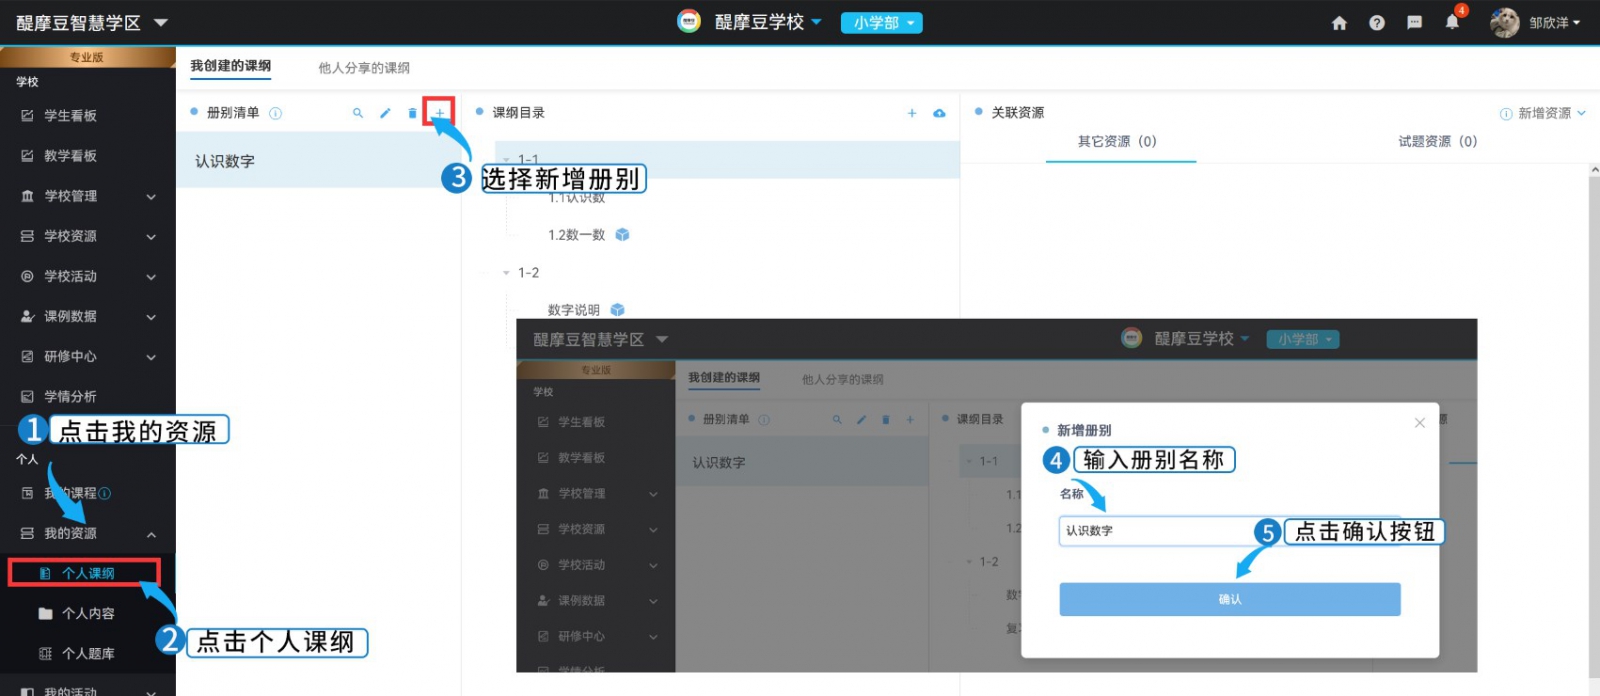1600x696 pixels.
Task: Switch to 试题资源 (0) tab
Action: click(1437, 142)
